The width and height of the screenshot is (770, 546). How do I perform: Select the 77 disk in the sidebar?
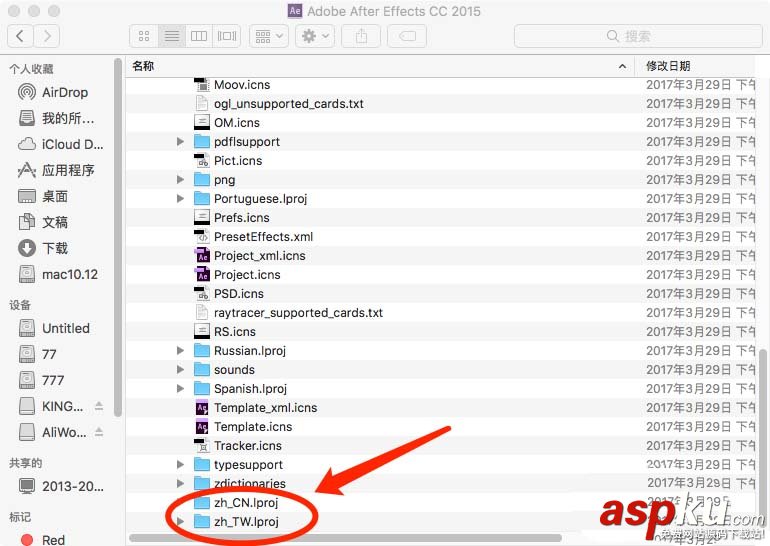[37, 354]
